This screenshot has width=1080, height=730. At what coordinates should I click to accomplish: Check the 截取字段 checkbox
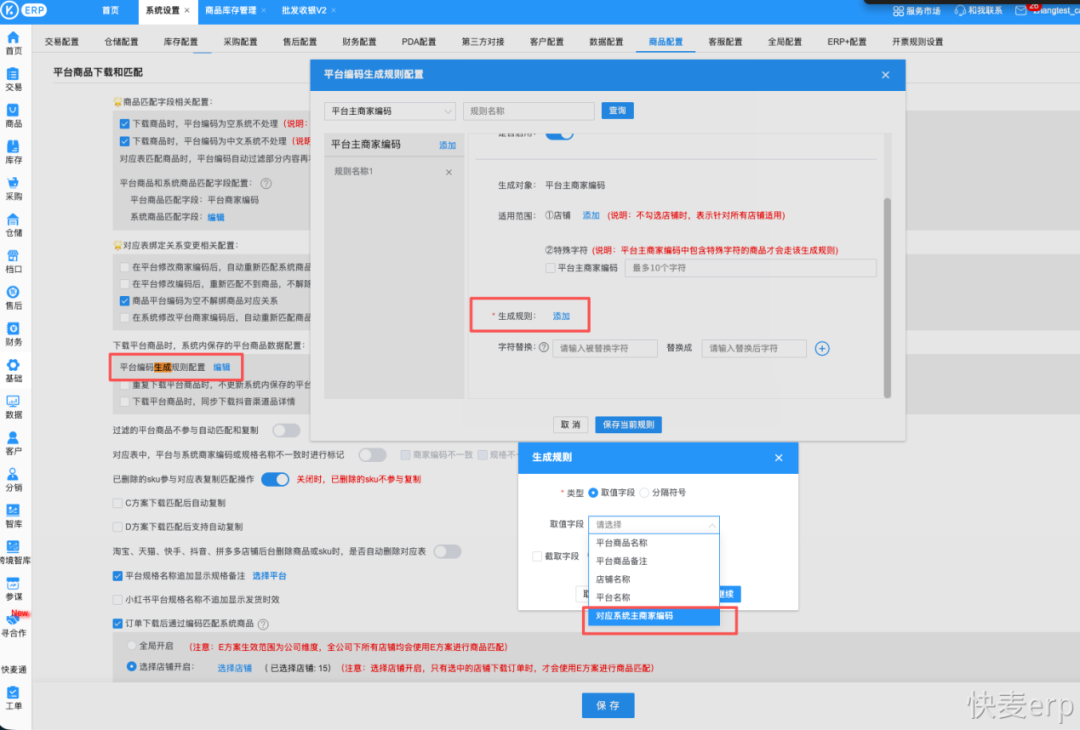pos(537,556)
